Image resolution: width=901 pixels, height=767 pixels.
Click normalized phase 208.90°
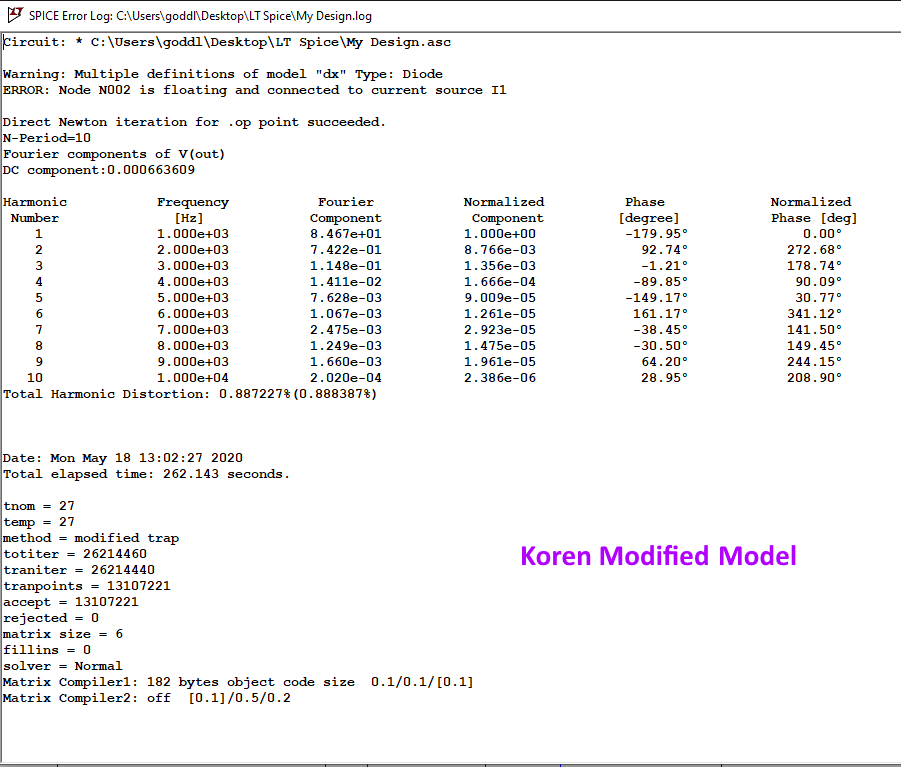[814, 378]
